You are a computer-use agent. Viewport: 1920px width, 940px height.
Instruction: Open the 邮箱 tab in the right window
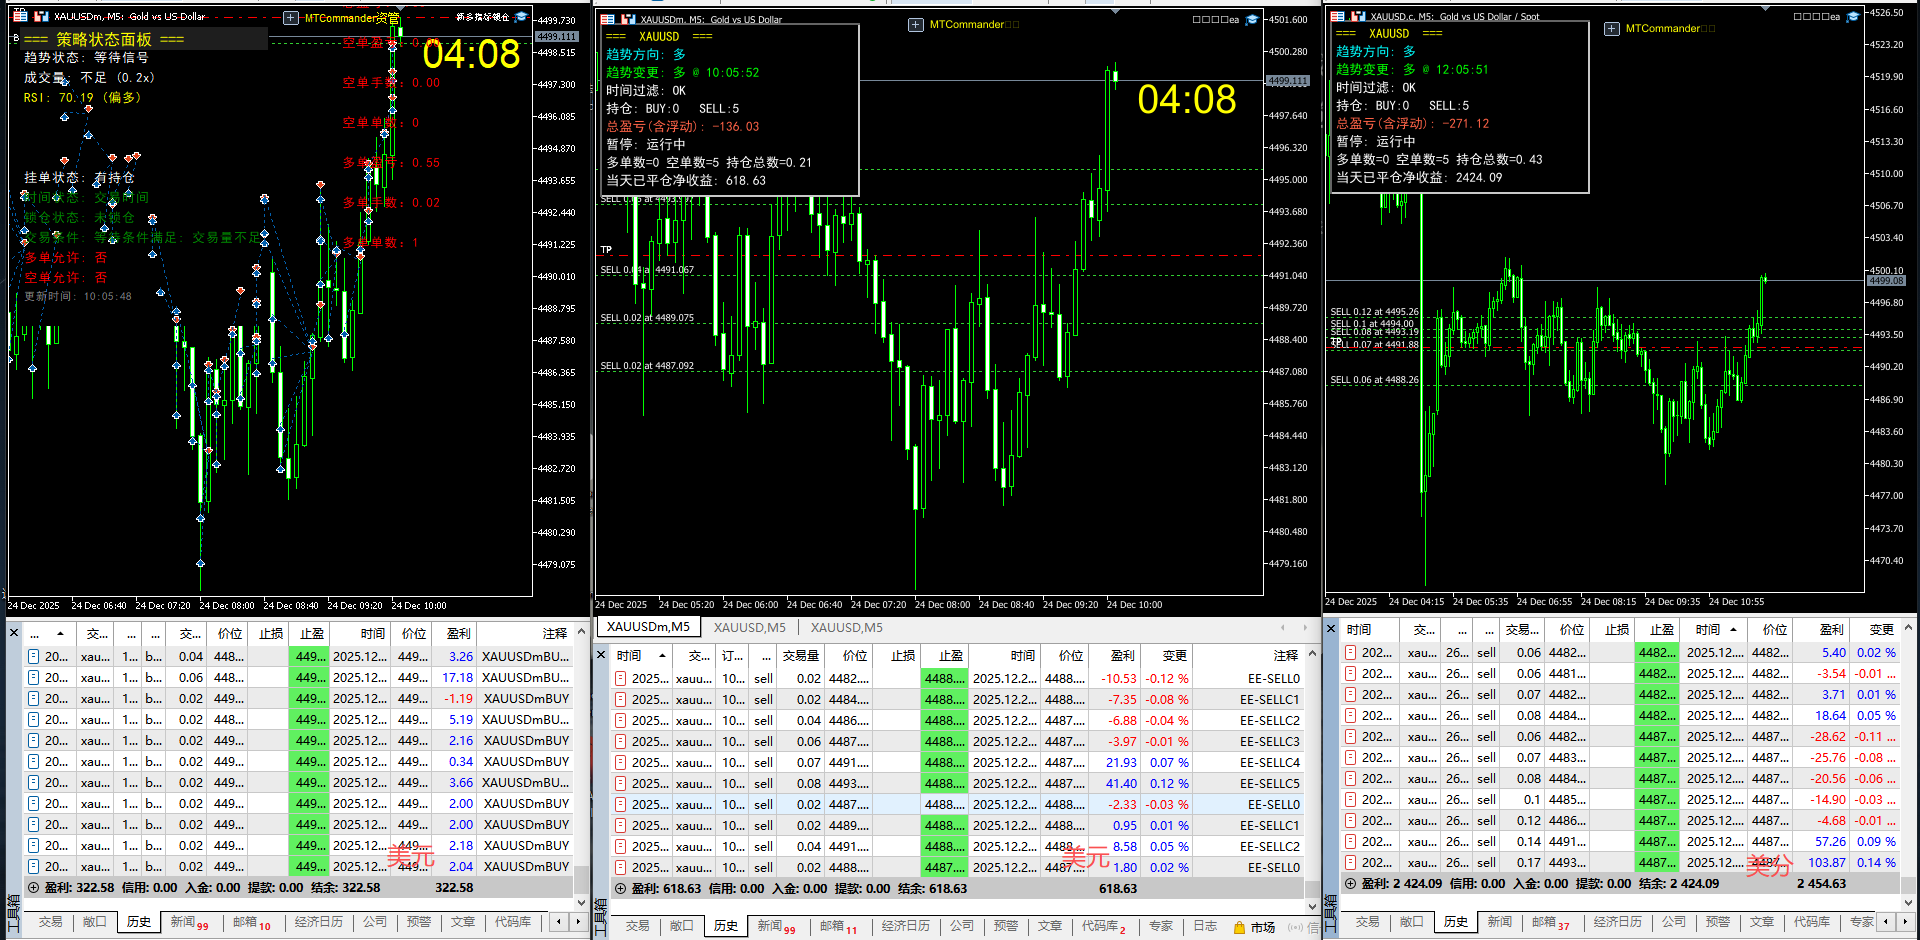point(1550,922)
